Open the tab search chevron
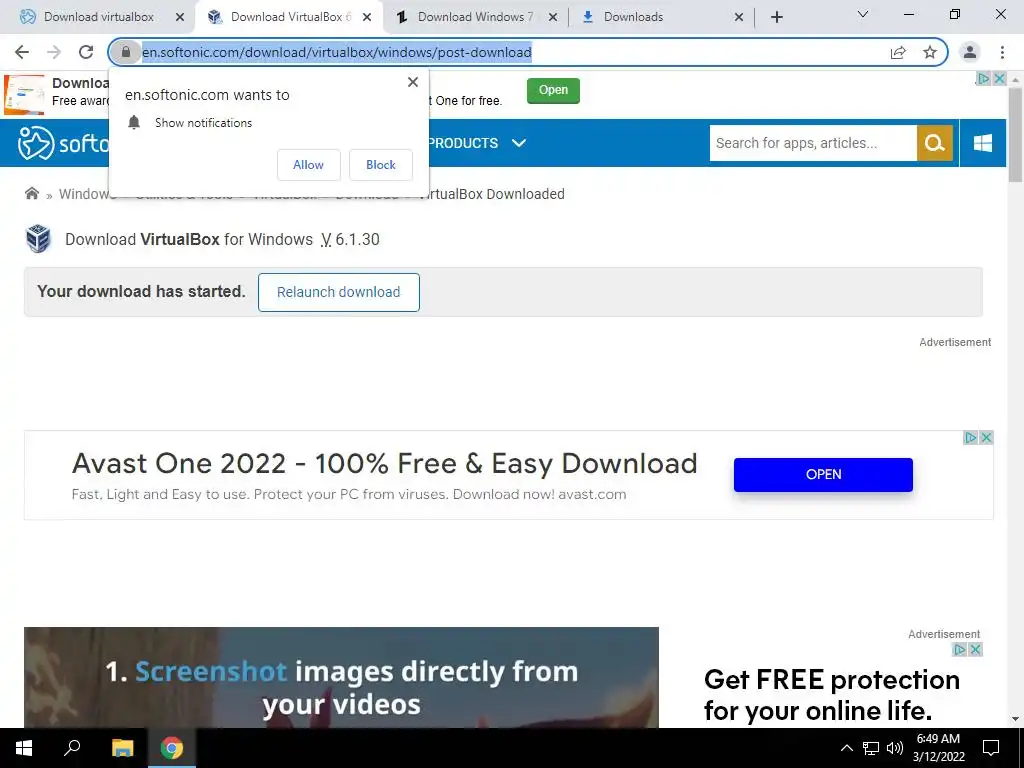Screen dimensions: 1024x768 click(863, 14)
